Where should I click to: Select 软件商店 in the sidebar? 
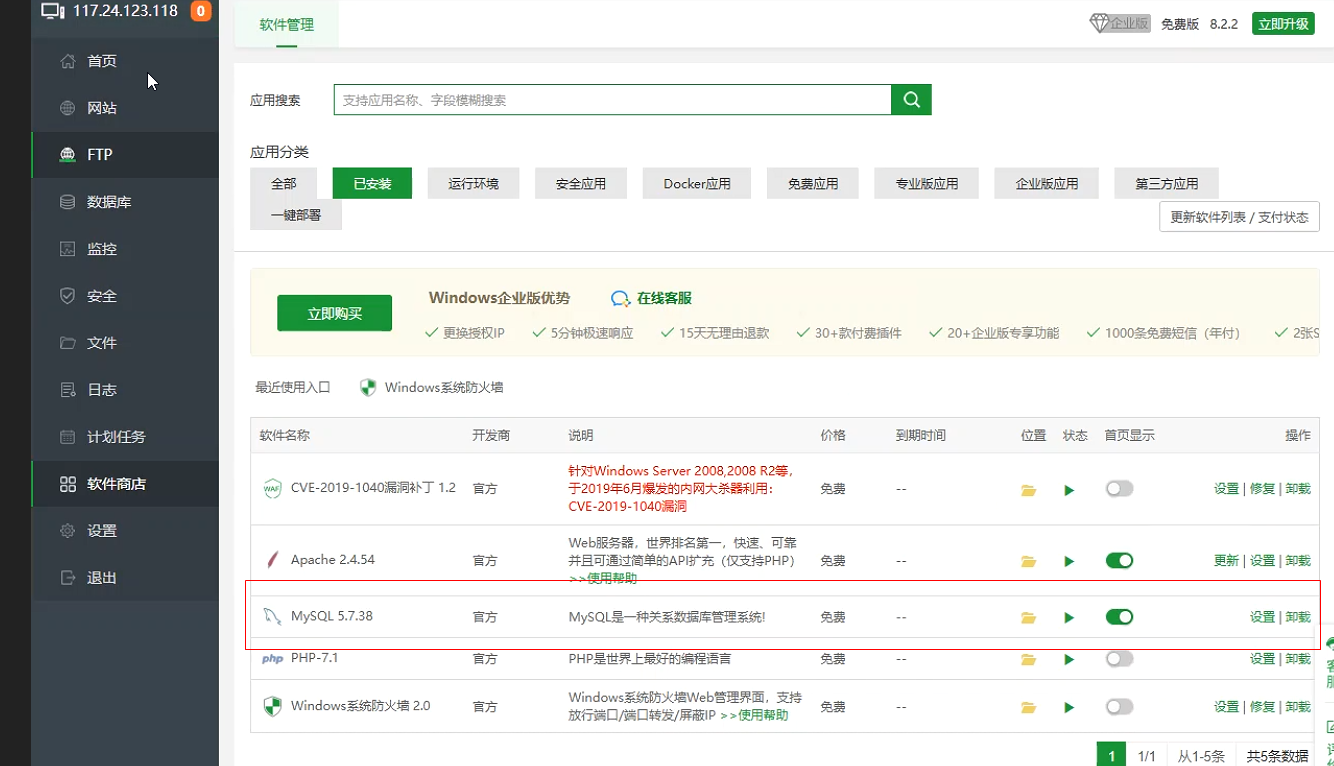[x=125, y=484]
